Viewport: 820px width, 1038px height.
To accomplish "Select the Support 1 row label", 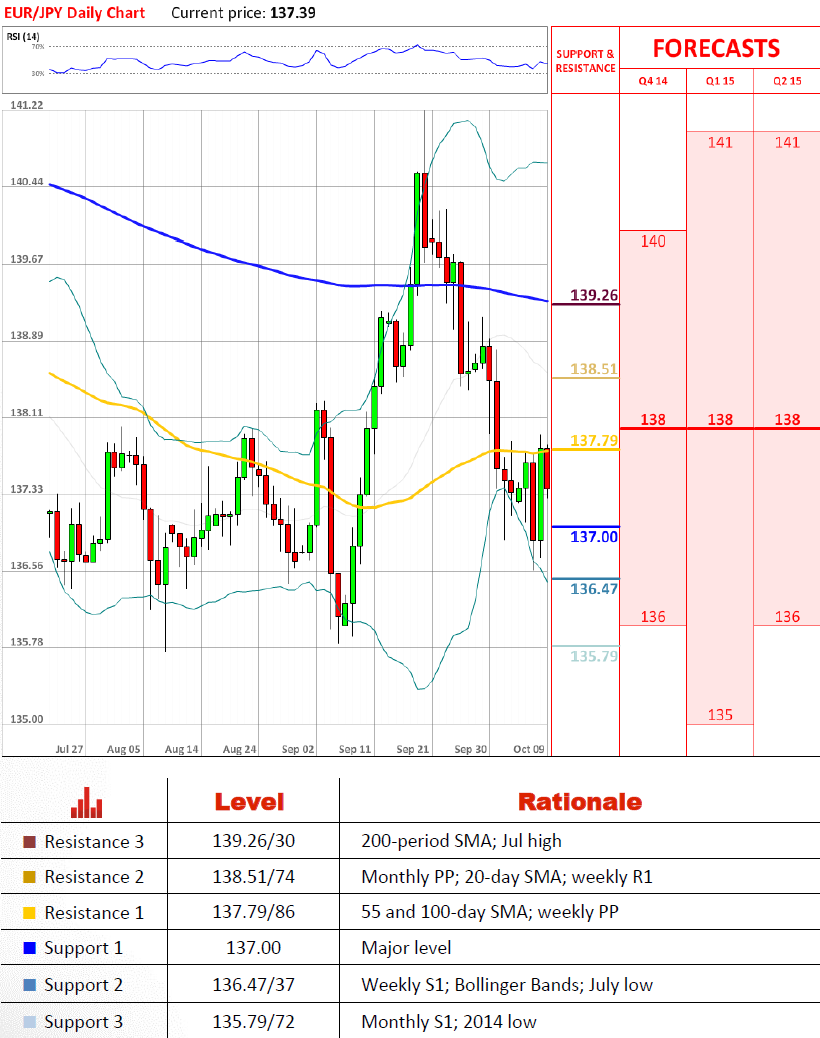I will 83,949.
